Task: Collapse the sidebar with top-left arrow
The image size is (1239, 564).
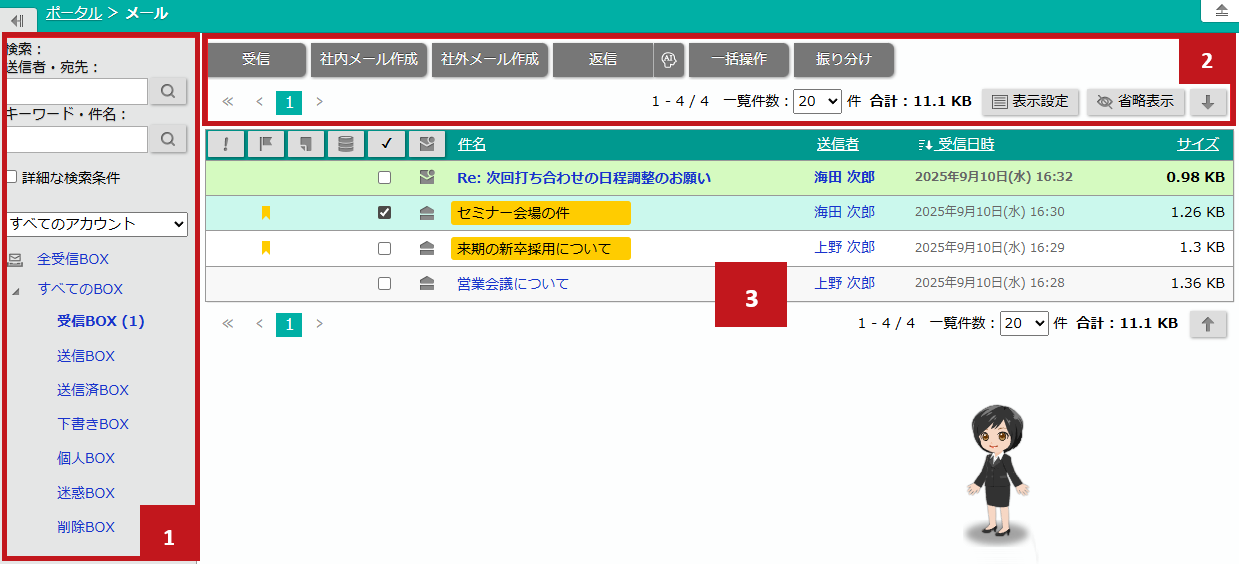Action: (x=18, y=19)
